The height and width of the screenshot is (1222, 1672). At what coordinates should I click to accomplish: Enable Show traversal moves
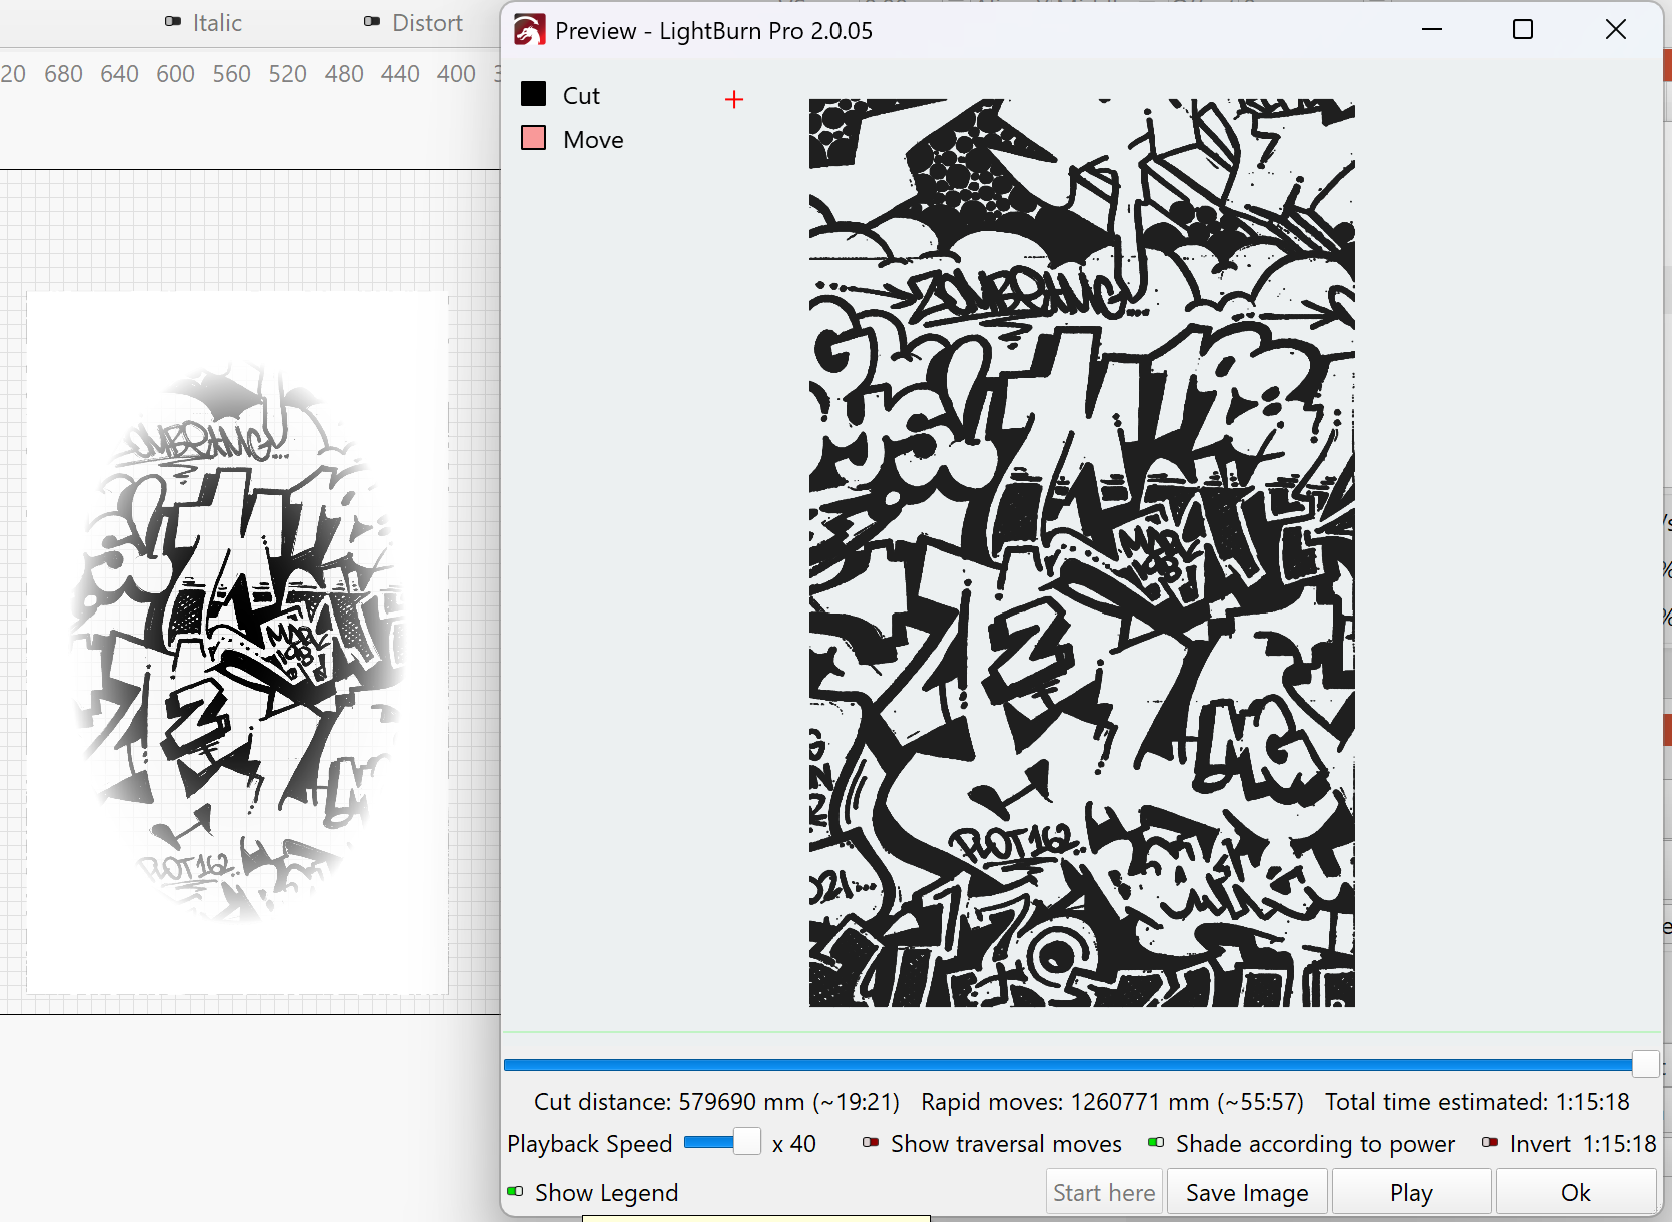(x=871, y=1143)
